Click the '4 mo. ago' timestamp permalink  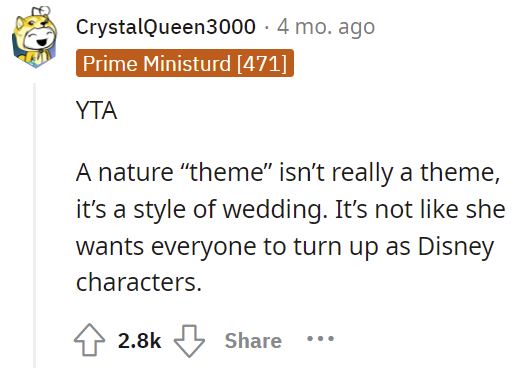point(326,27)
